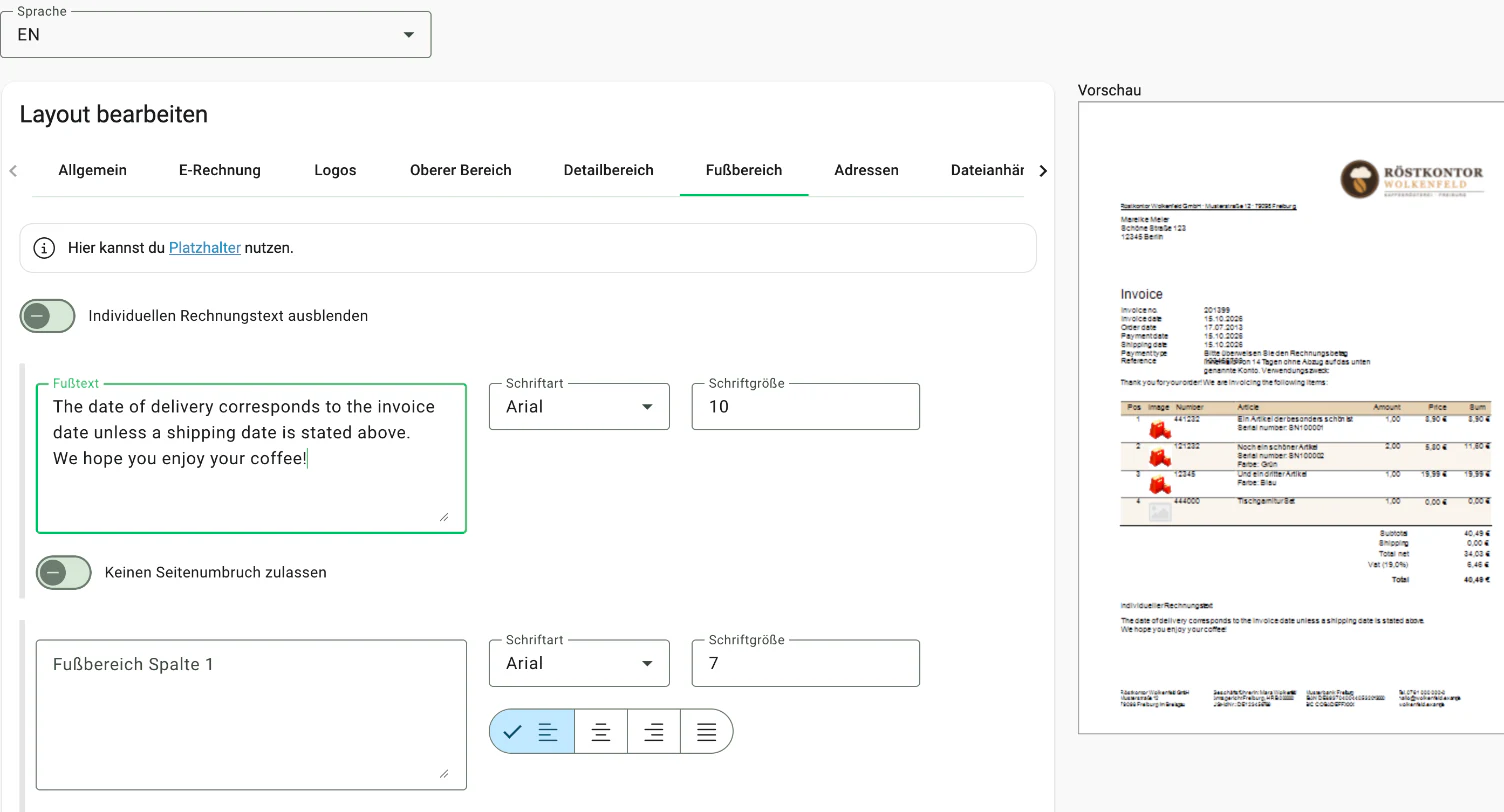Click the 'Vorschau' label
This screenshot has height=812, width=1504.
(x=1109, y=90)
